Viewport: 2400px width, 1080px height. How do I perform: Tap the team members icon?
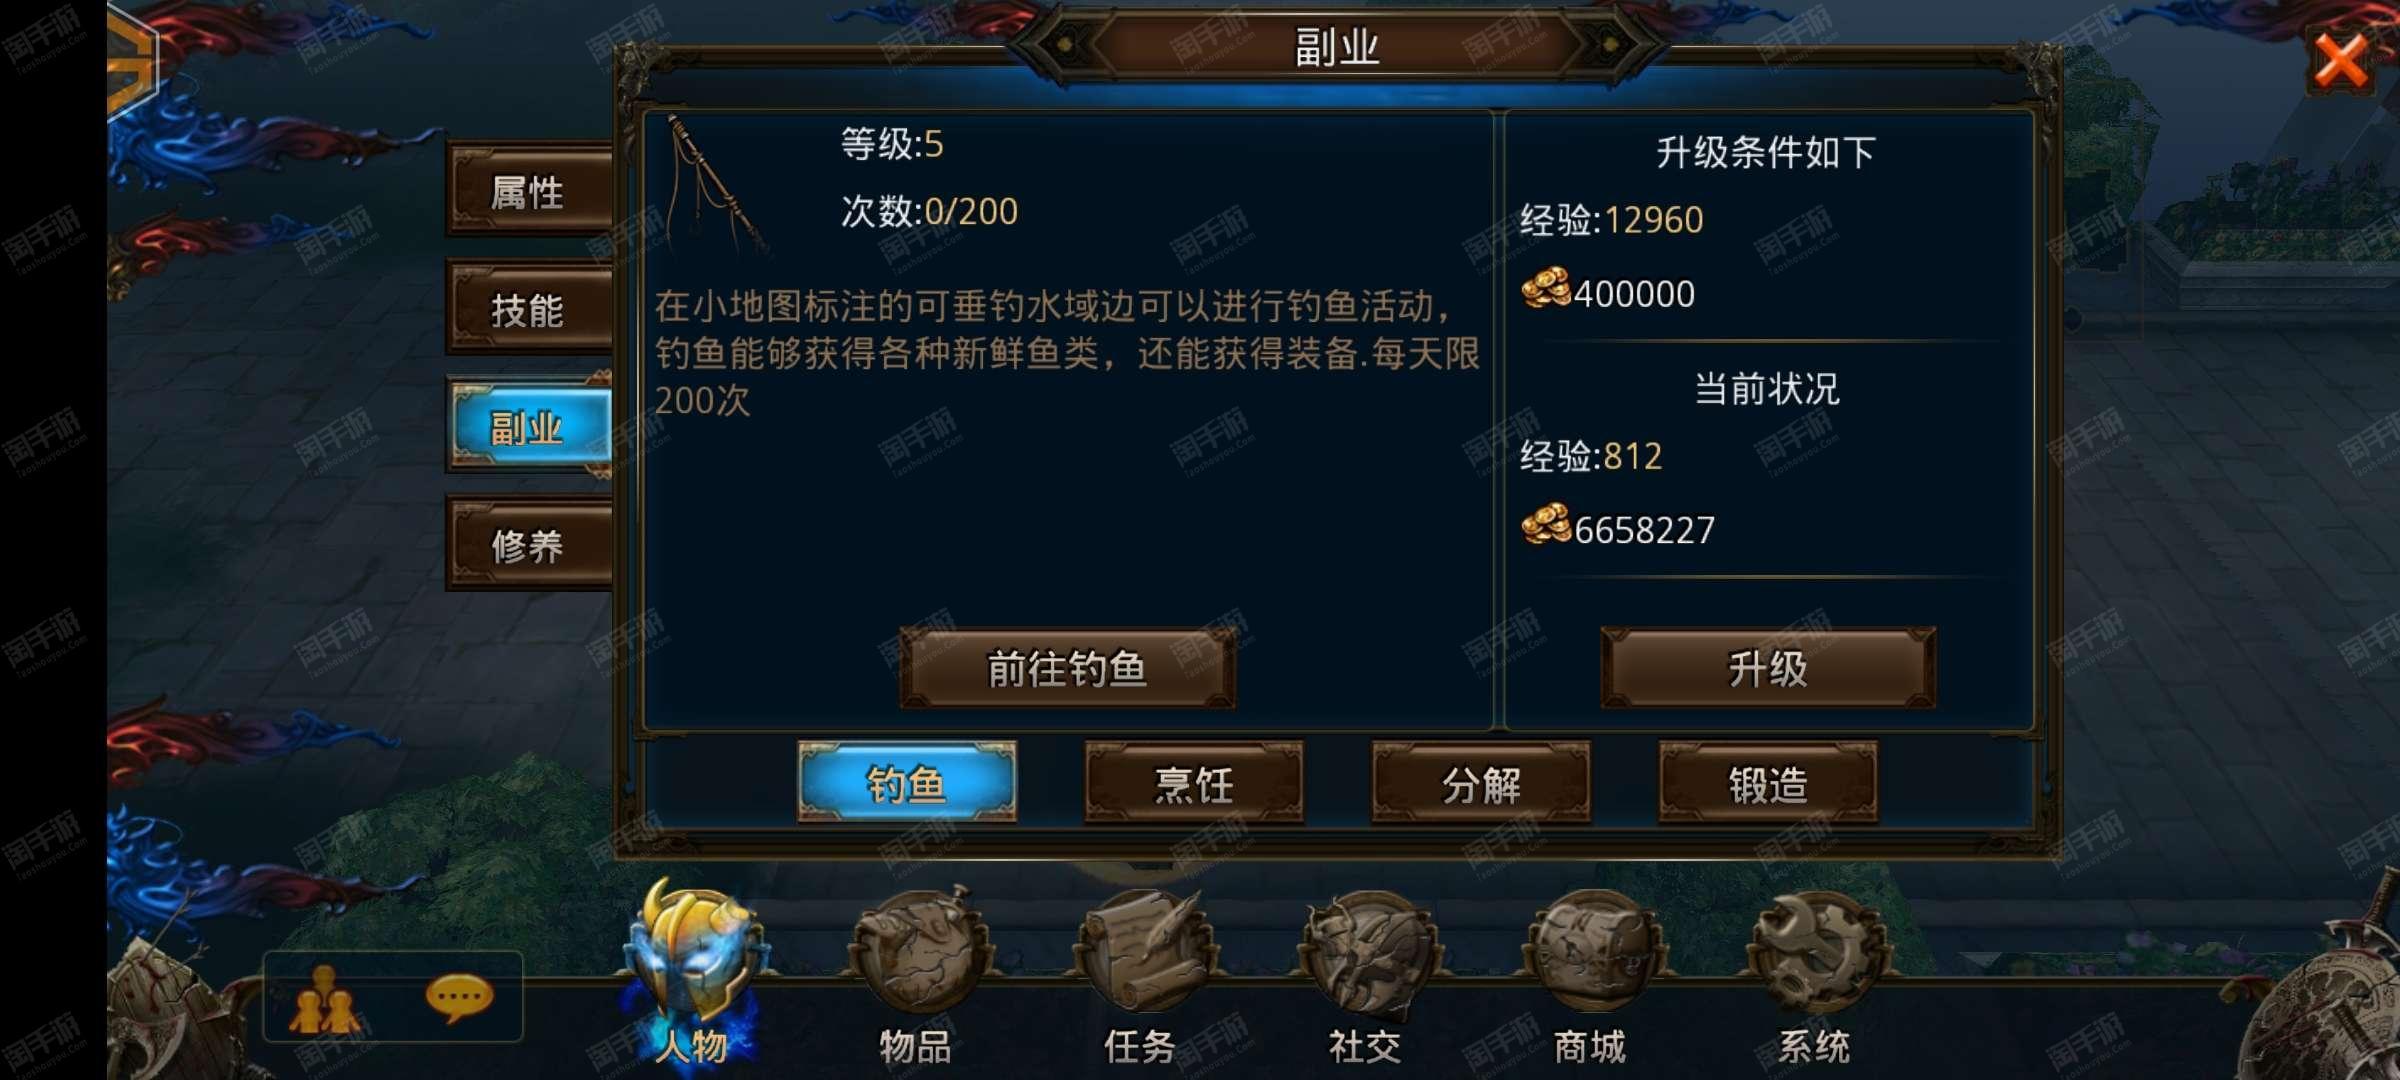[324, 1000]
